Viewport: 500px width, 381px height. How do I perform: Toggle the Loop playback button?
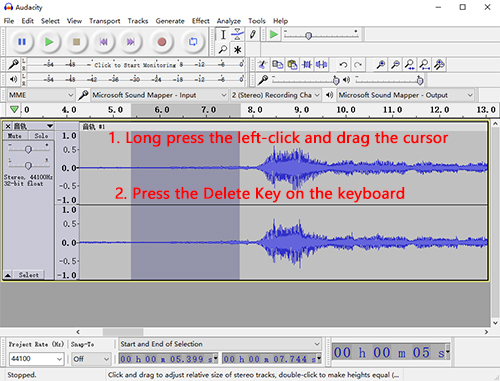point(193,42)
